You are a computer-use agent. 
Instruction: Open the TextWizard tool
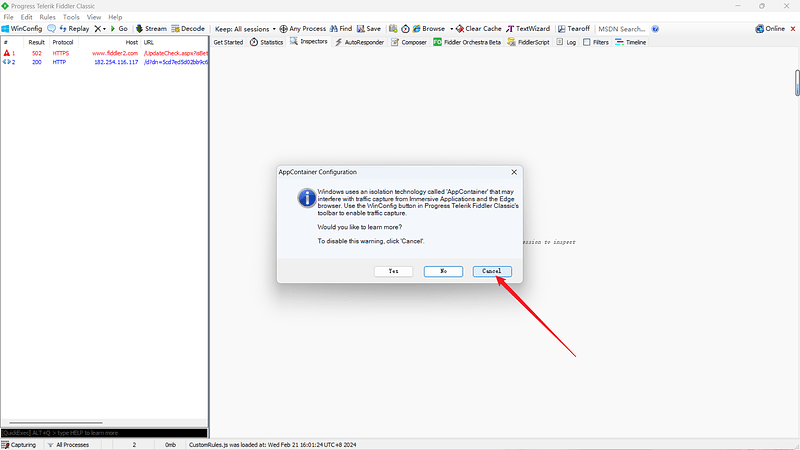tap(528, 29)
